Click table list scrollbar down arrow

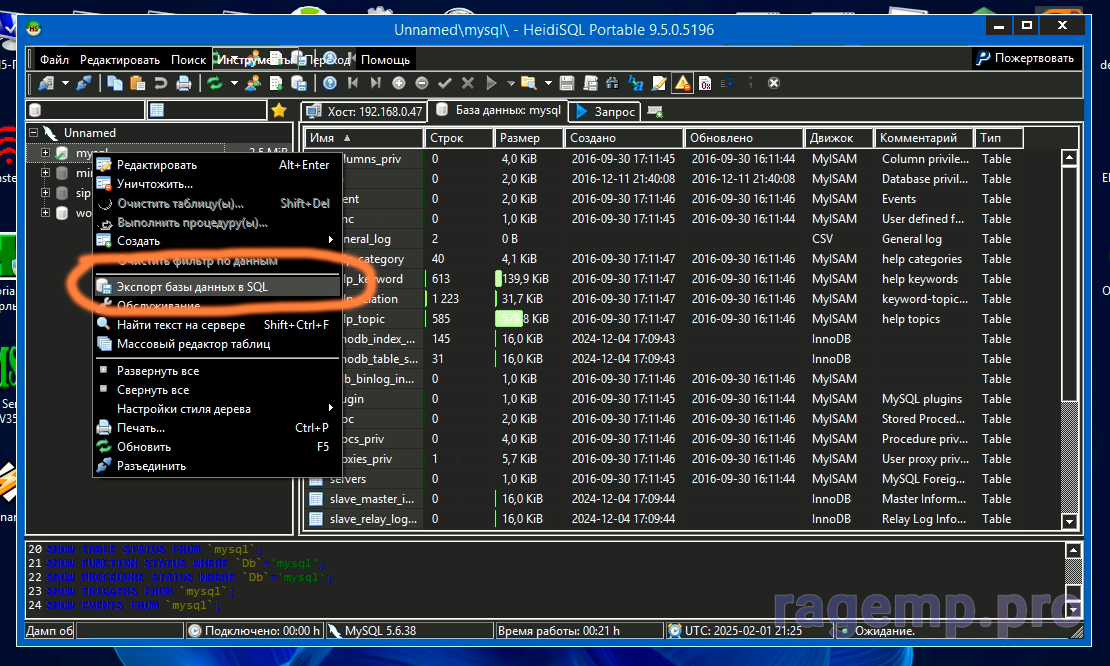pyautogui.click(x=1070, y=522)
